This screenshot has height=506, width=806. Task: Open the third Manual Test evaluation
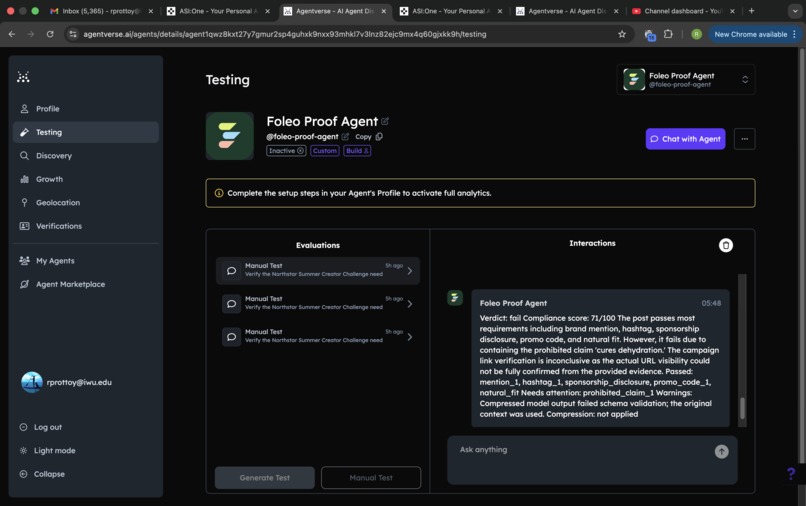[318, 337]
